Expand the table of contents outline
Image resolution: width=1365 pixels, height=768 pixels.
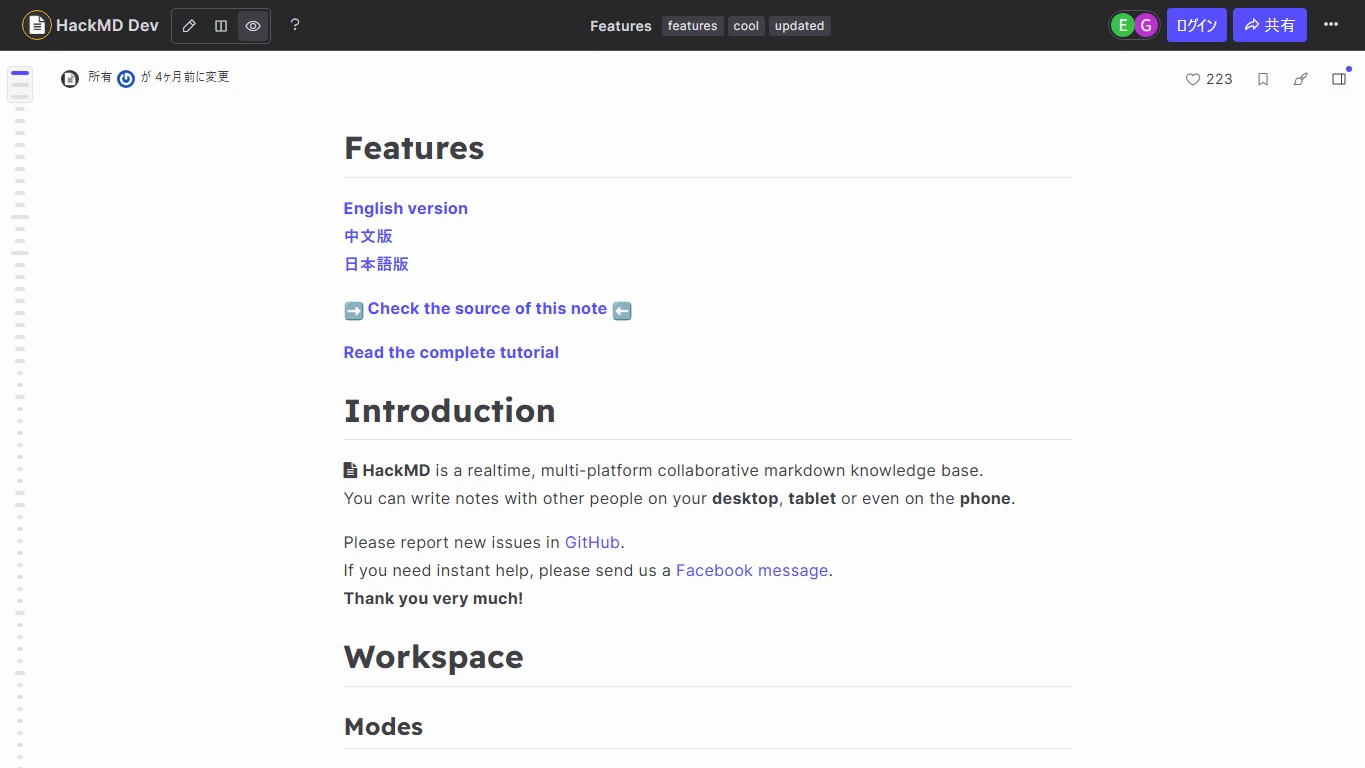[20, 85]
